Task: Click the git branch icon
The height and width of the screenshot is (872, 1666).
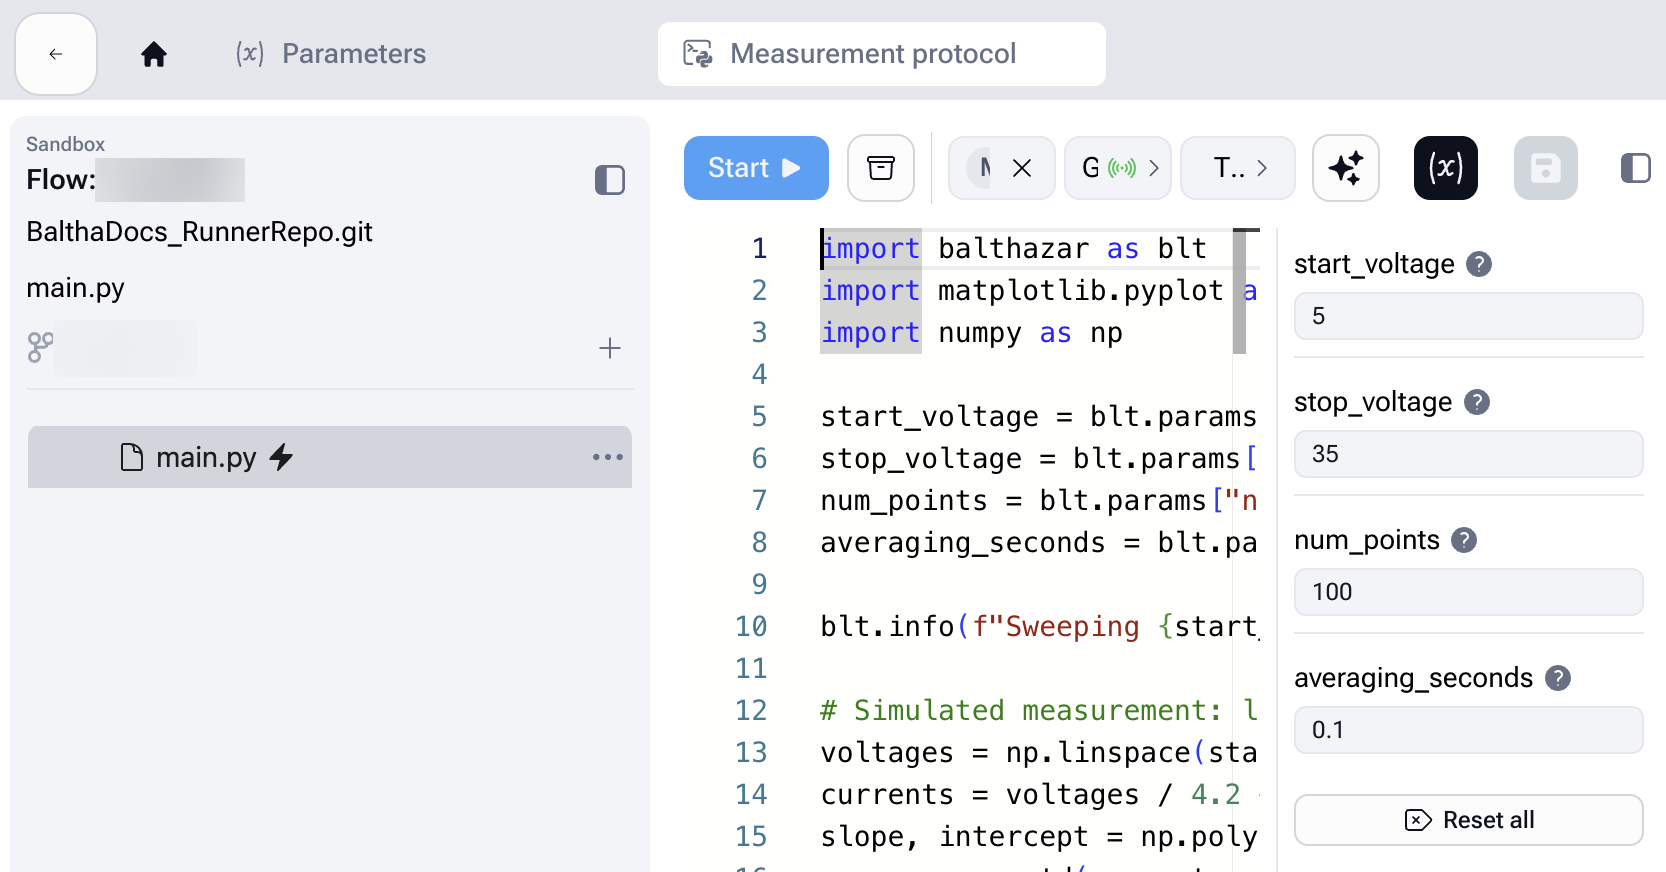Action: pos(41,348)
